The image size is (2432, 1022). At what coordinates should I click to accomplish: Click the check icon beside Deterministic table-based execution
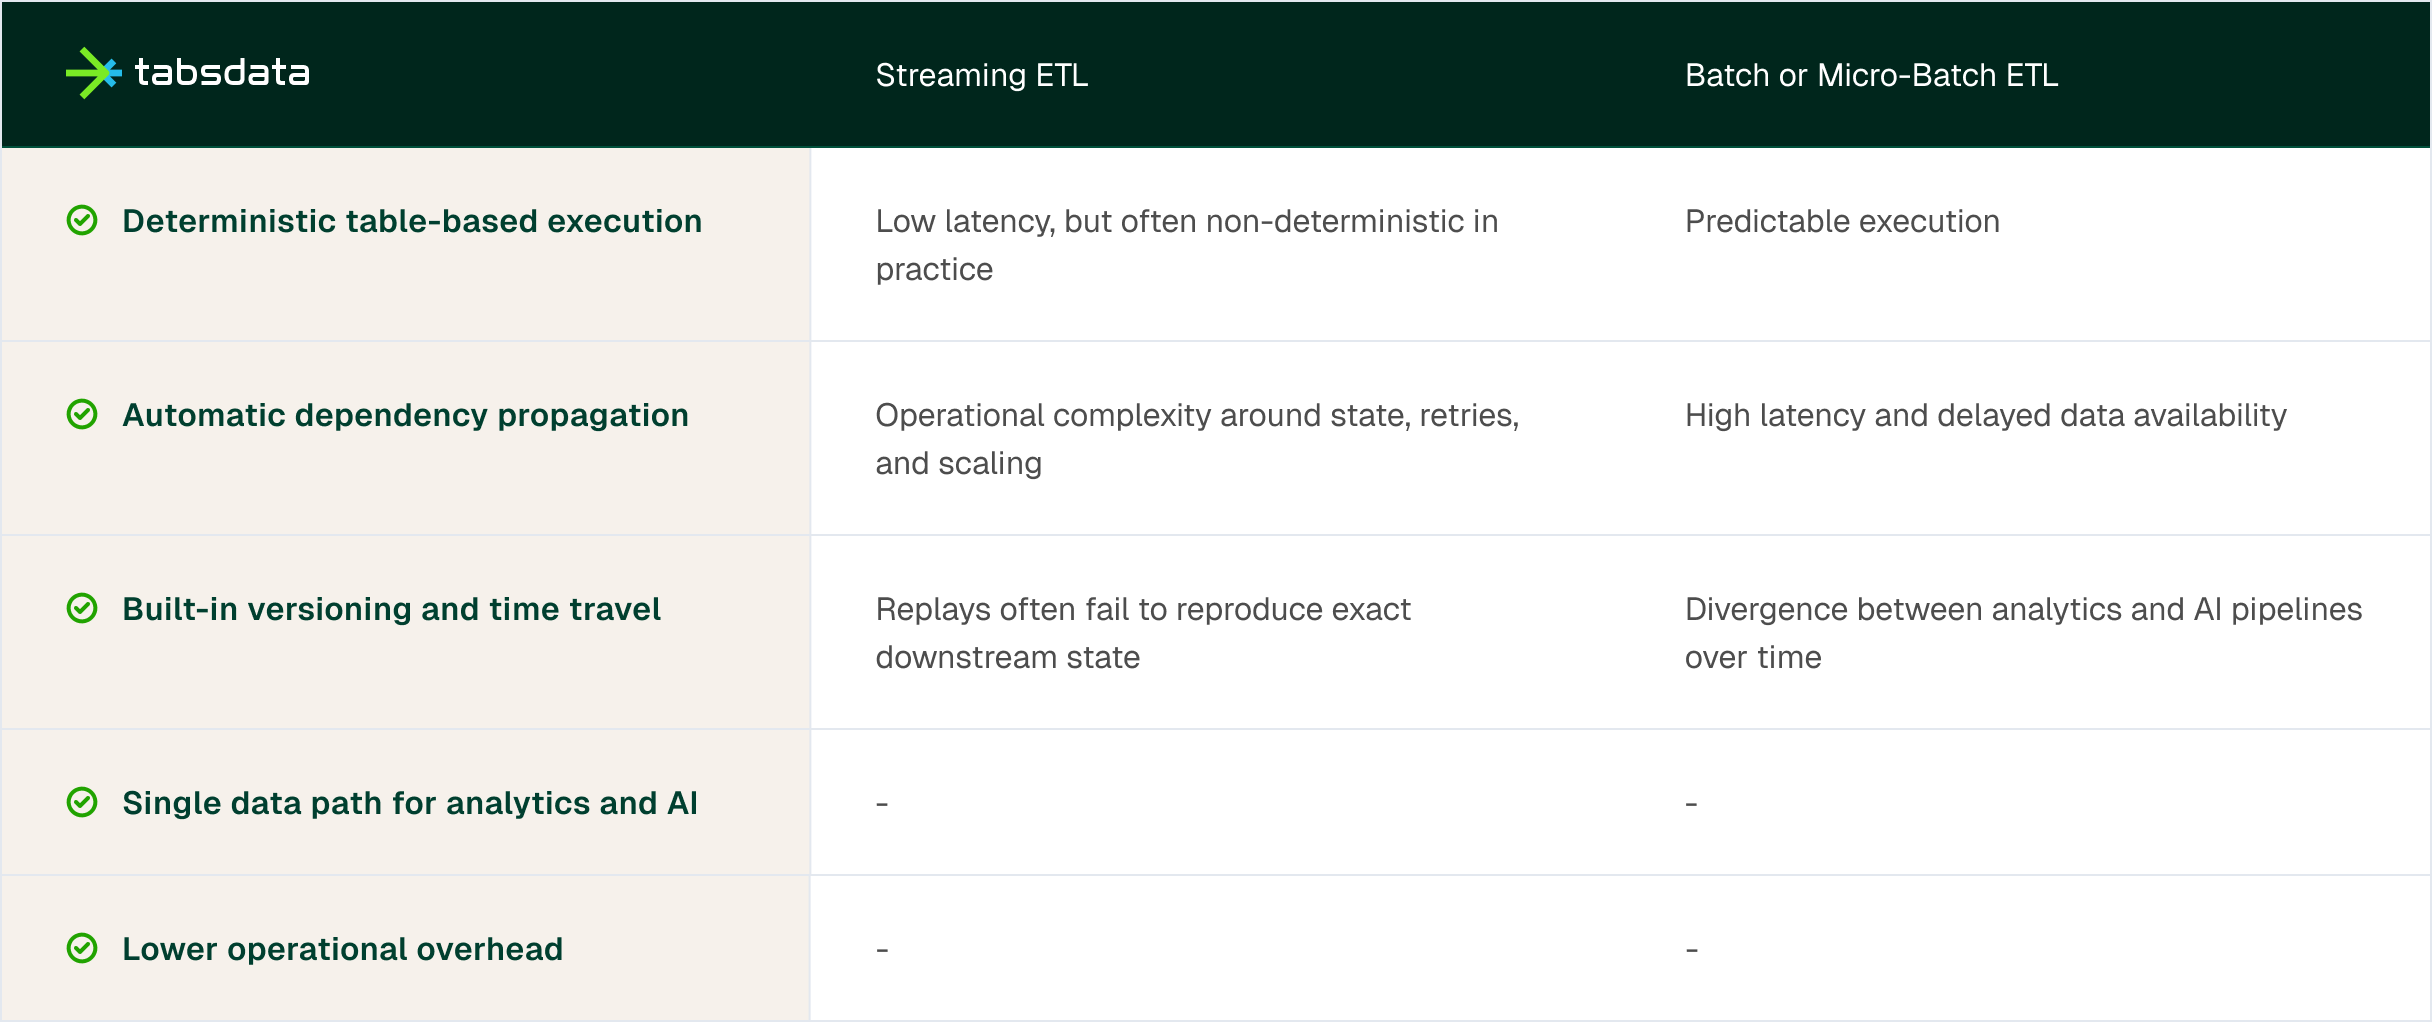click(x=82, y=220)
